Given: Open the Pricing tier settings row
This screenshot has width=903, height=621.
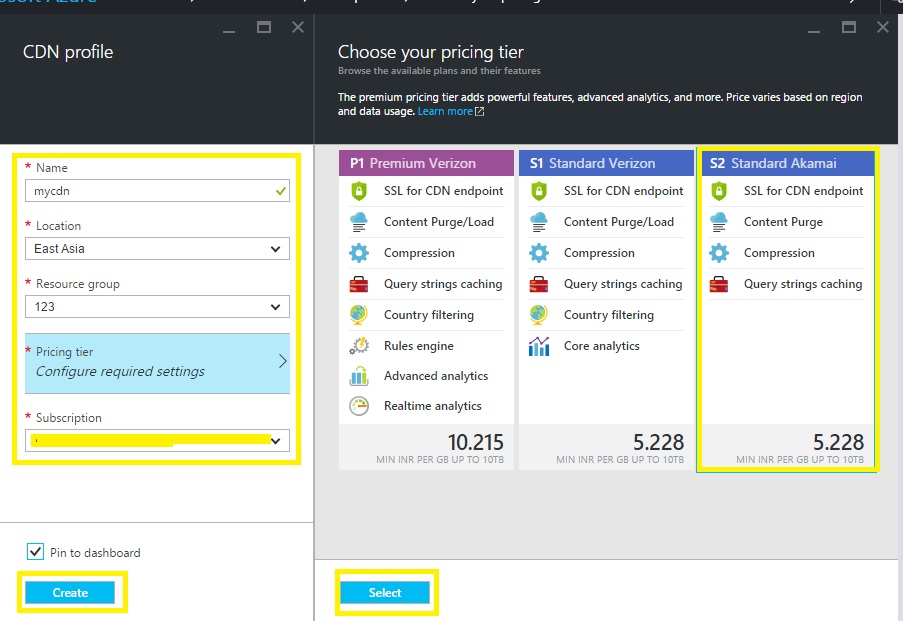Looking at the screenshot, I should click(x=157, y=363).
